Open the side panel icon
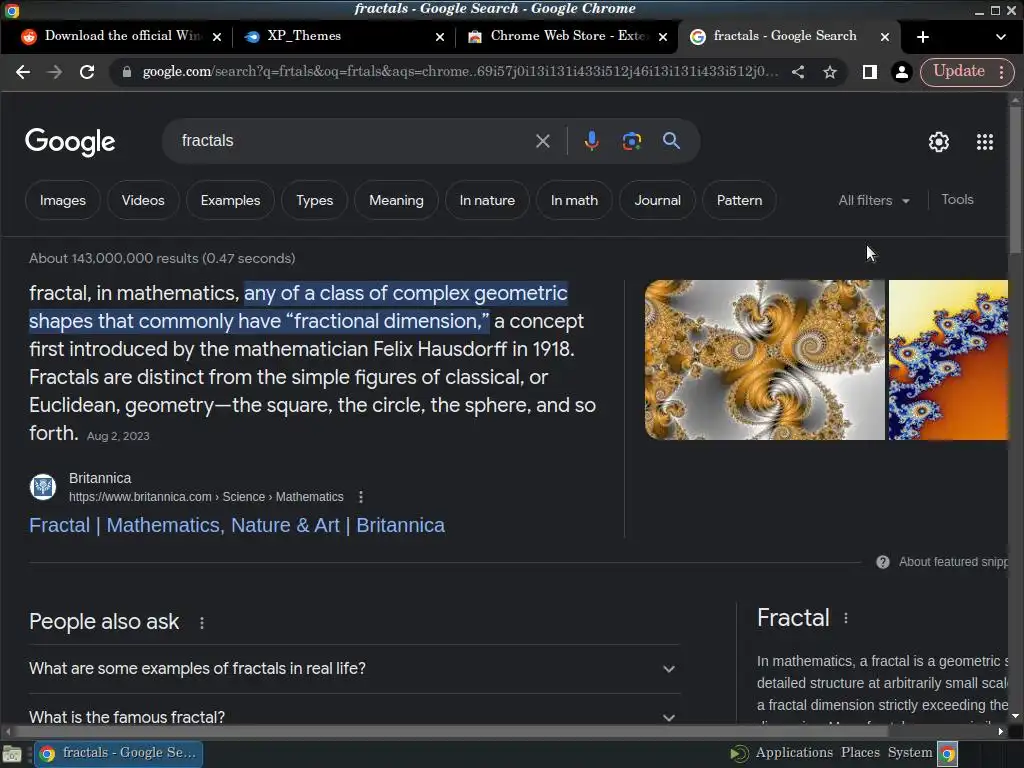Viewport: 1024px width, 768px height. [869, 72]
